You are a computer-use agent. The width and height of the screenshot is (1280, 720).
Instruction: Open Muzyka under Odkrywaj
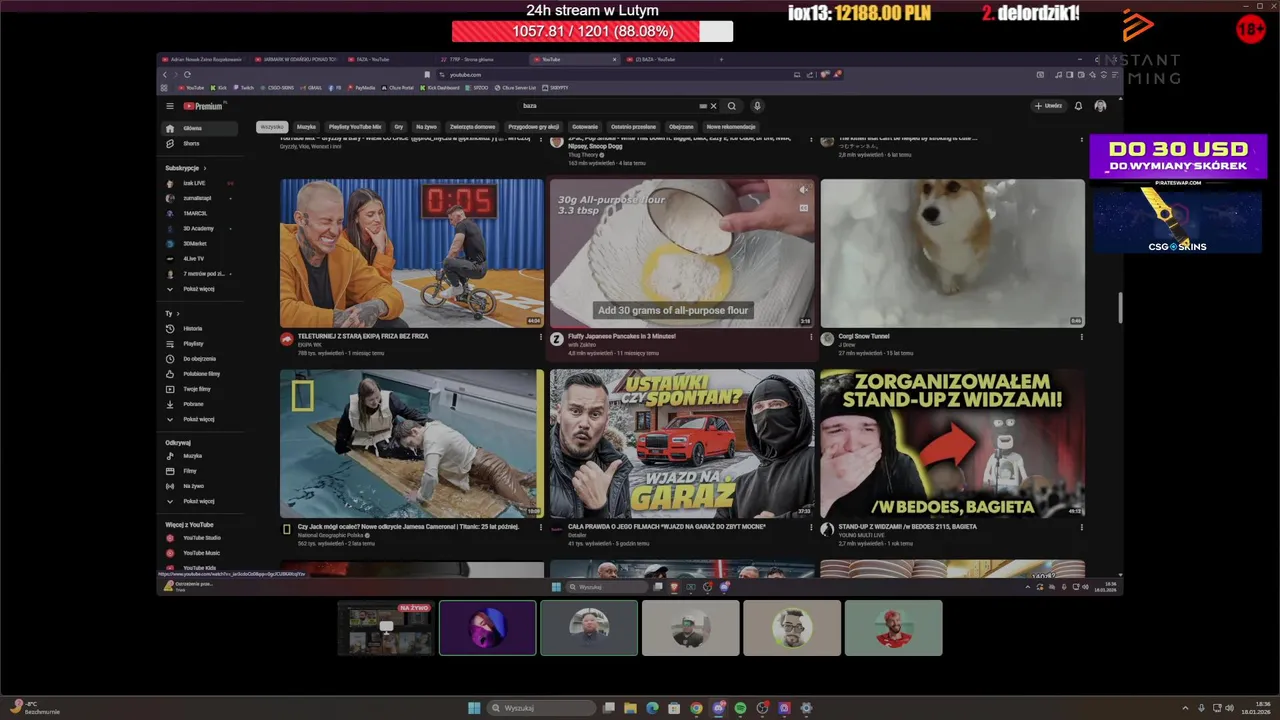pyautogui.click(x=201, y=456)
